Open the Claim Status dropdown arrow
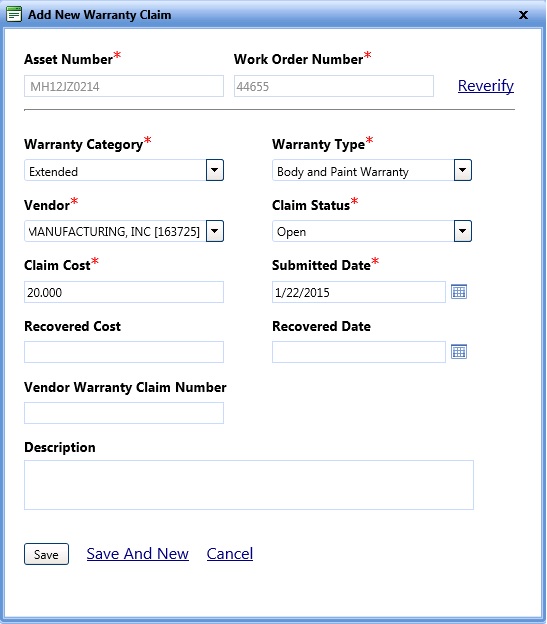Screen dimensions: 547x624 [x=463, y=231]
